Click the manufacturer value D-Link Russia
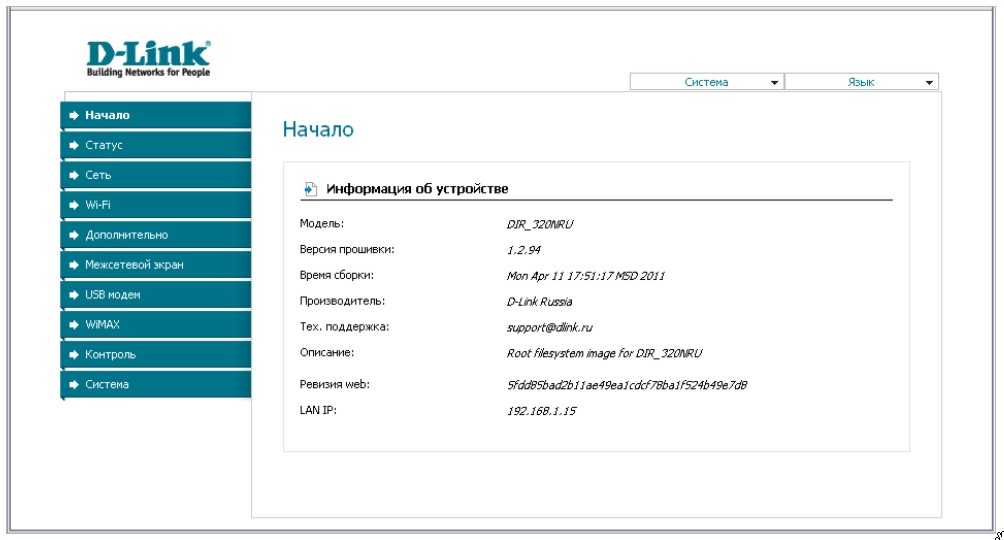Image resolution: width=1004 pixels, height=540 pixels. pos(539,302)
